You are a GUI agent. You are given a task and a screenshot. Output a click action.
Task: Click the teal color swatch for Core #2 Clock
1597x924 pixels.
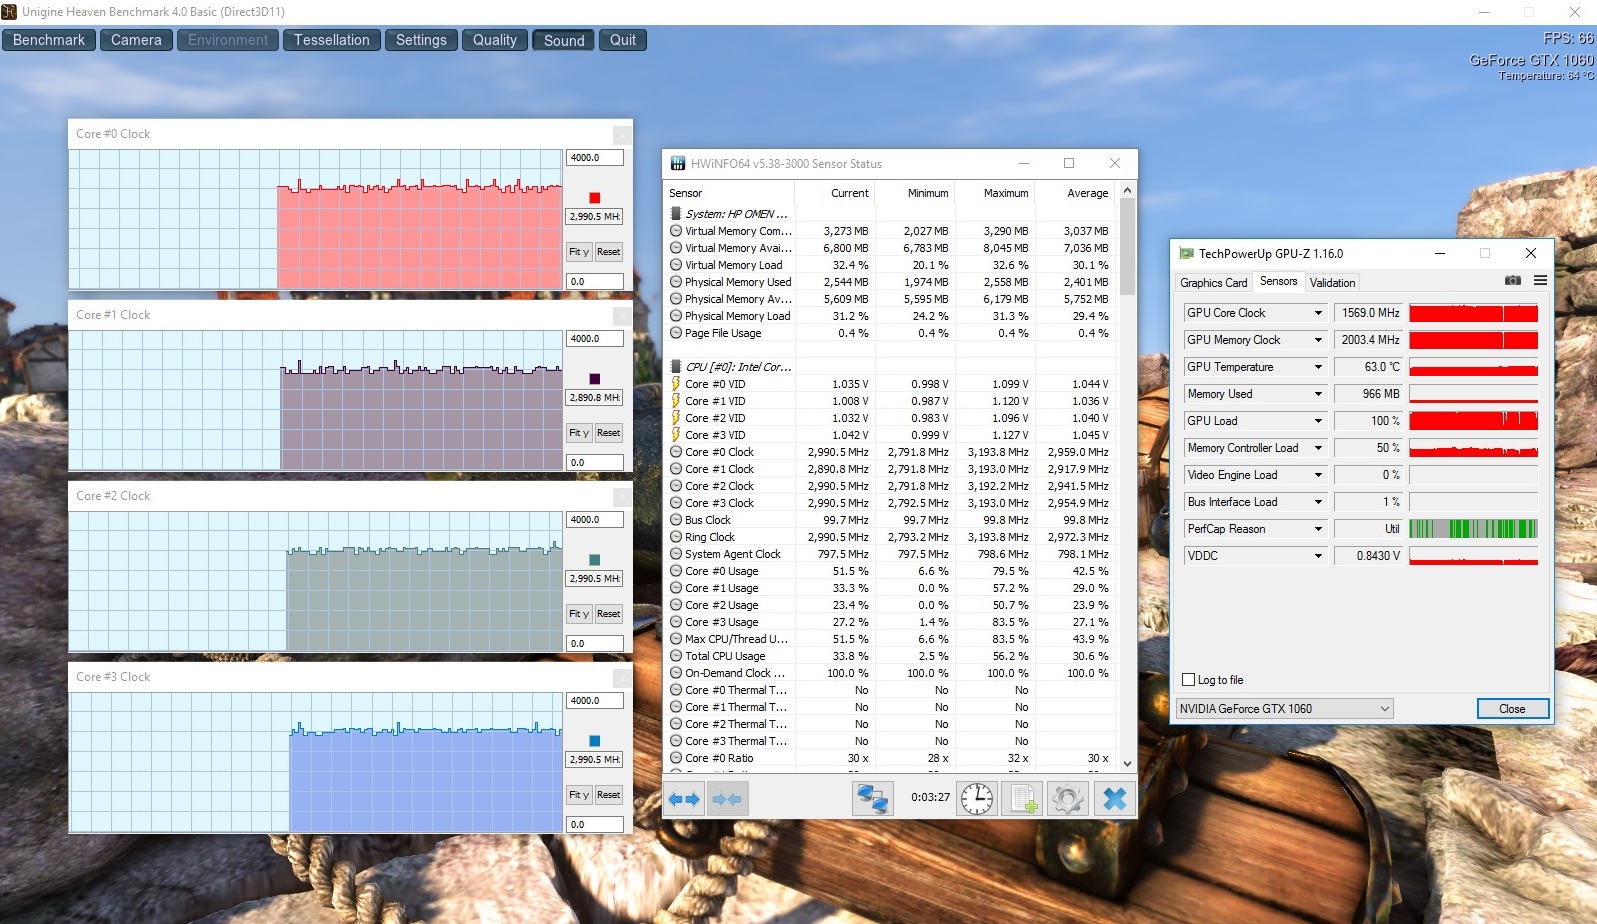[595, 560]
